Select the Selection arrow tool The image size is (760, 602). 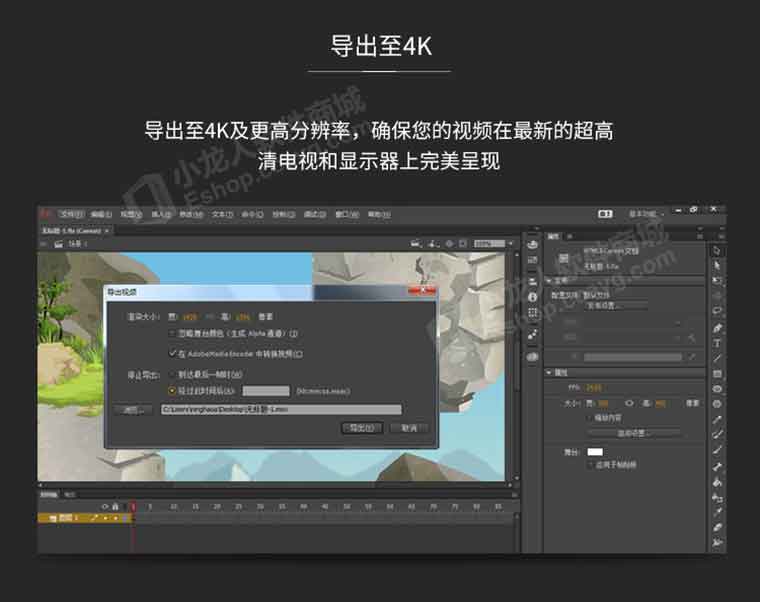(x=718, y=250)
